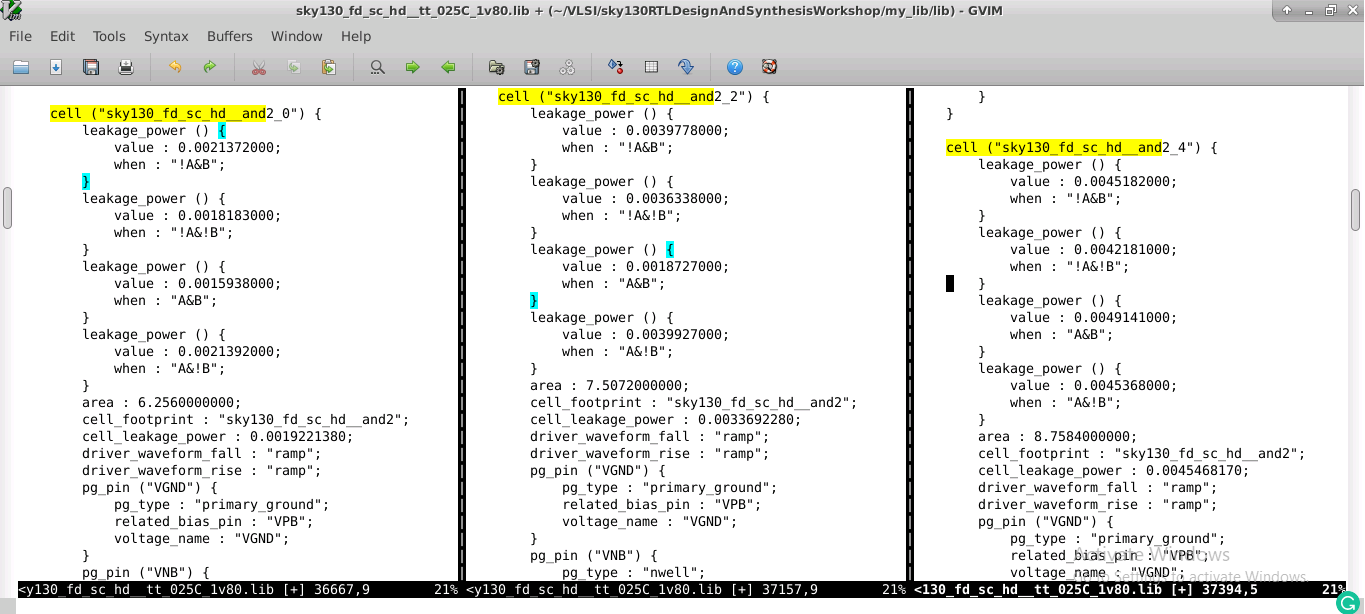Save all open files
1365x614 pixels.
tap(89, 67)
